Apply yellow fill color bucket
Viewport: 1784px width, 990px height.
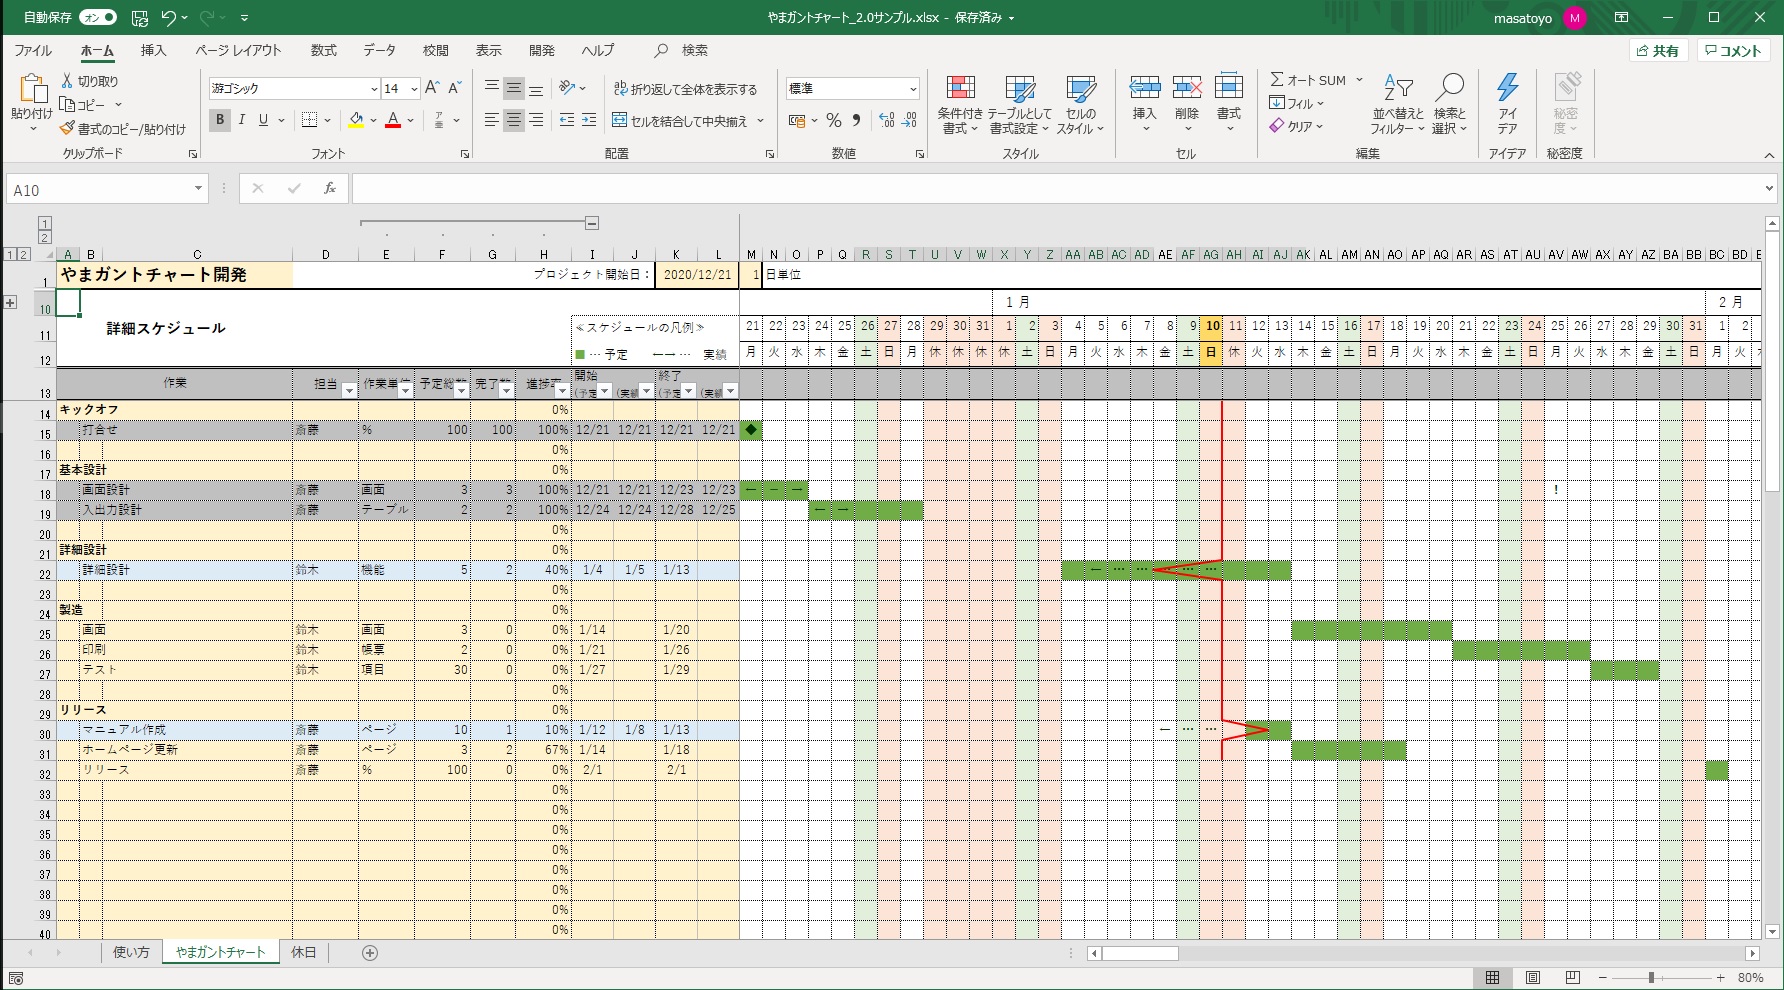click(x=356, y=120)
